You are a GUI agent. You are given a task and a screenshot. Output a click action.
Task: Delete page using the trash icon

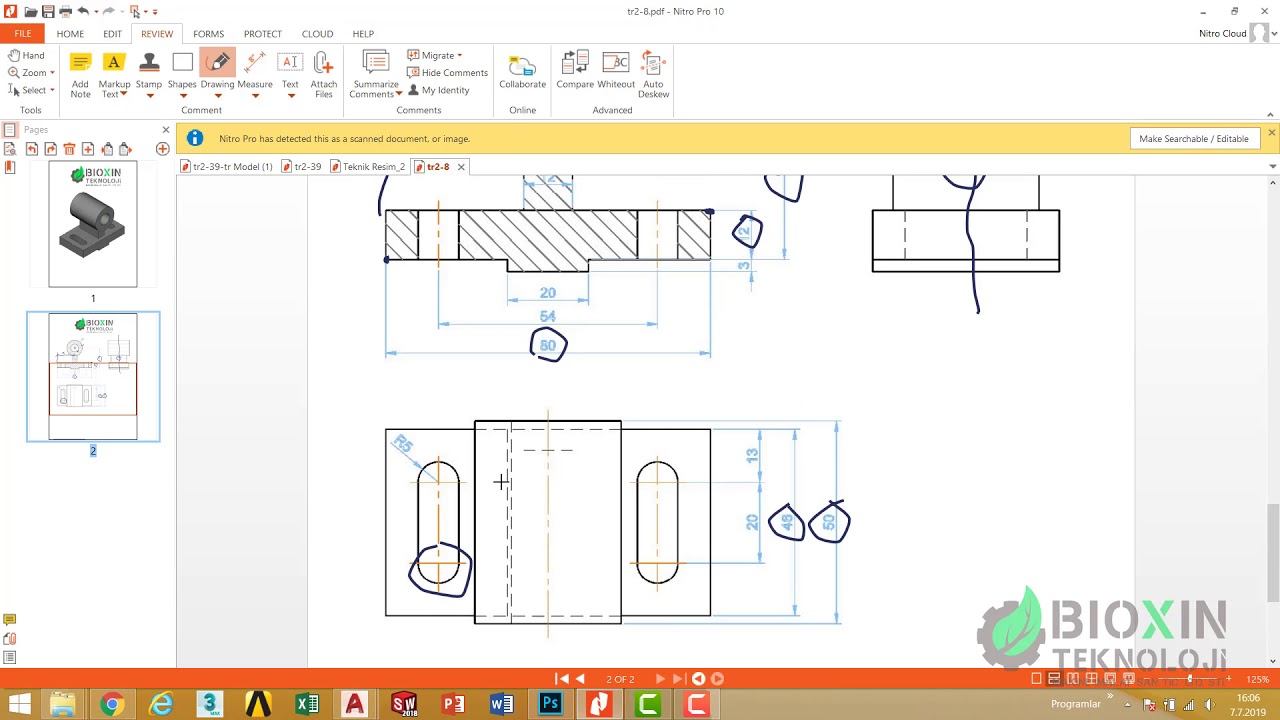(x=69, y=149)
